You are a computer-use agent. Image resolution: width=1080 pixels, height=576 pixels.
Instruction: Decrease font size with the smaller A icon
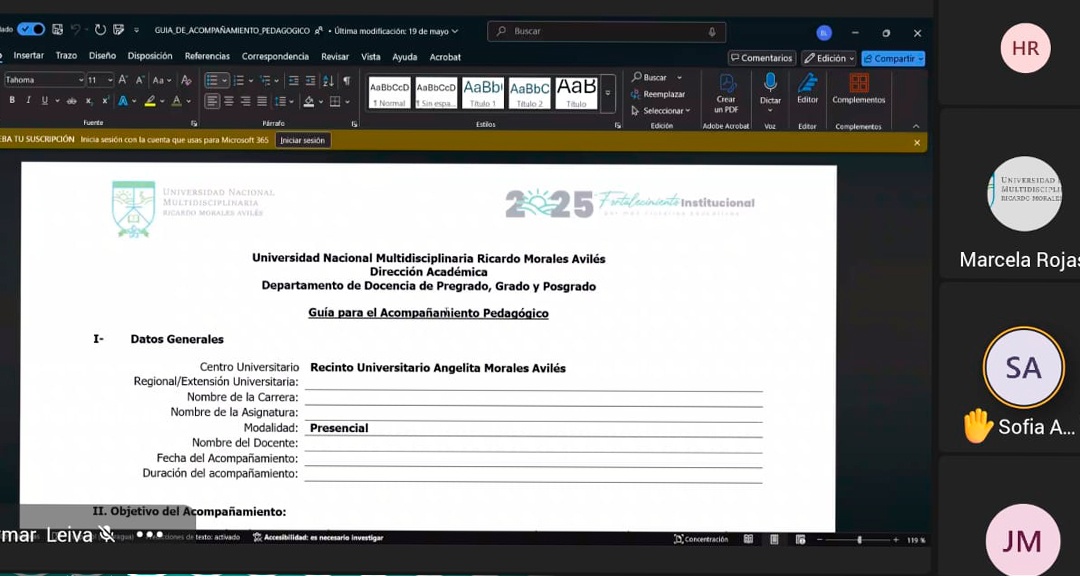(140, 80)
